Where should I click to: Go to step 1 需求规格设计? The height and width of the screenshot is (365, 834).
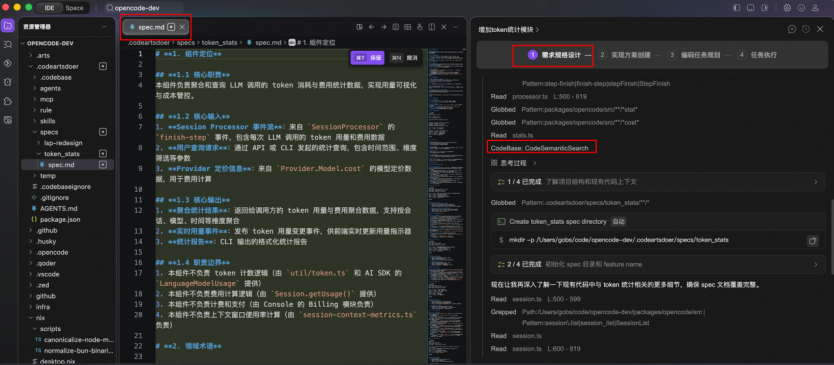tap(554, 54)
